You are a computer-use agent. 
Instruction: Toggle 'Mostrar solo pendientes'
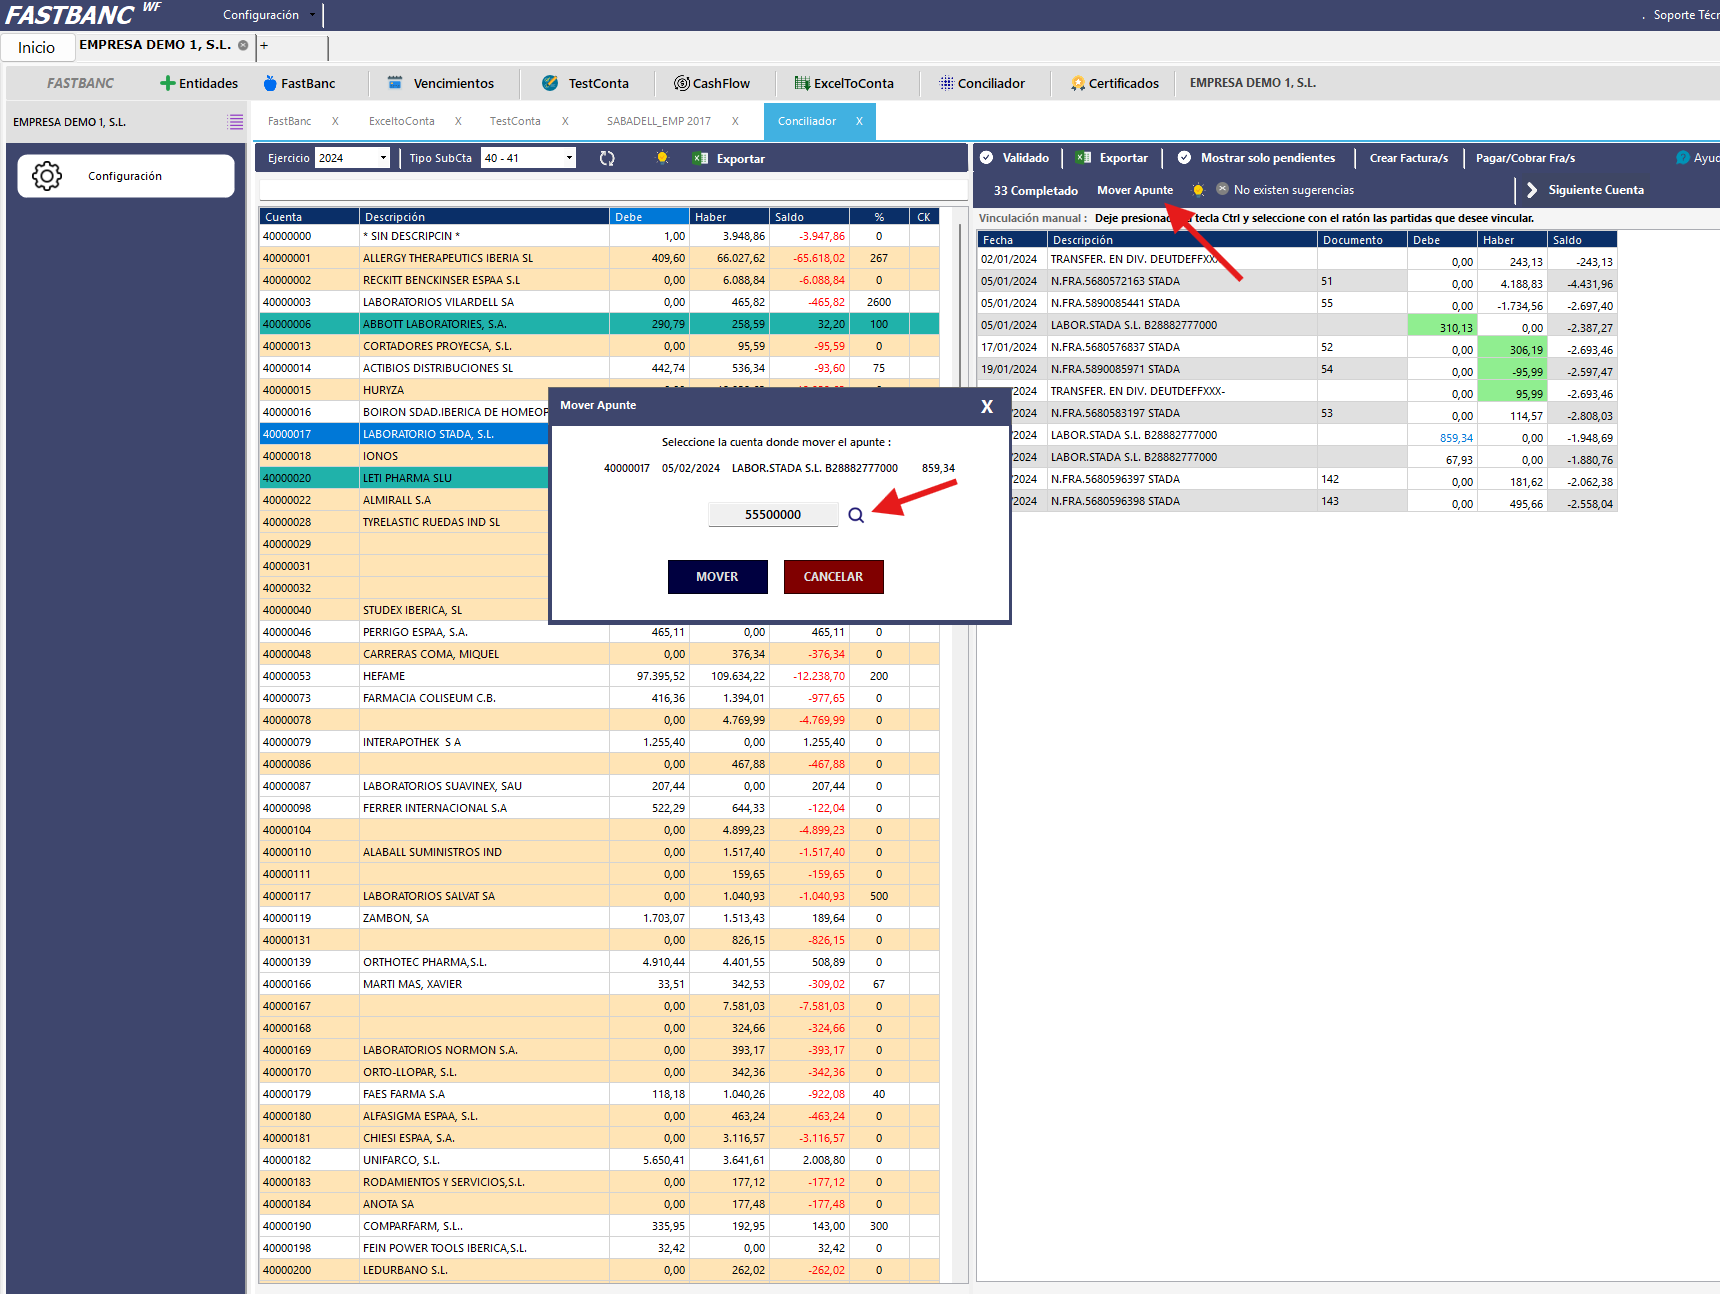point(1184,157)
